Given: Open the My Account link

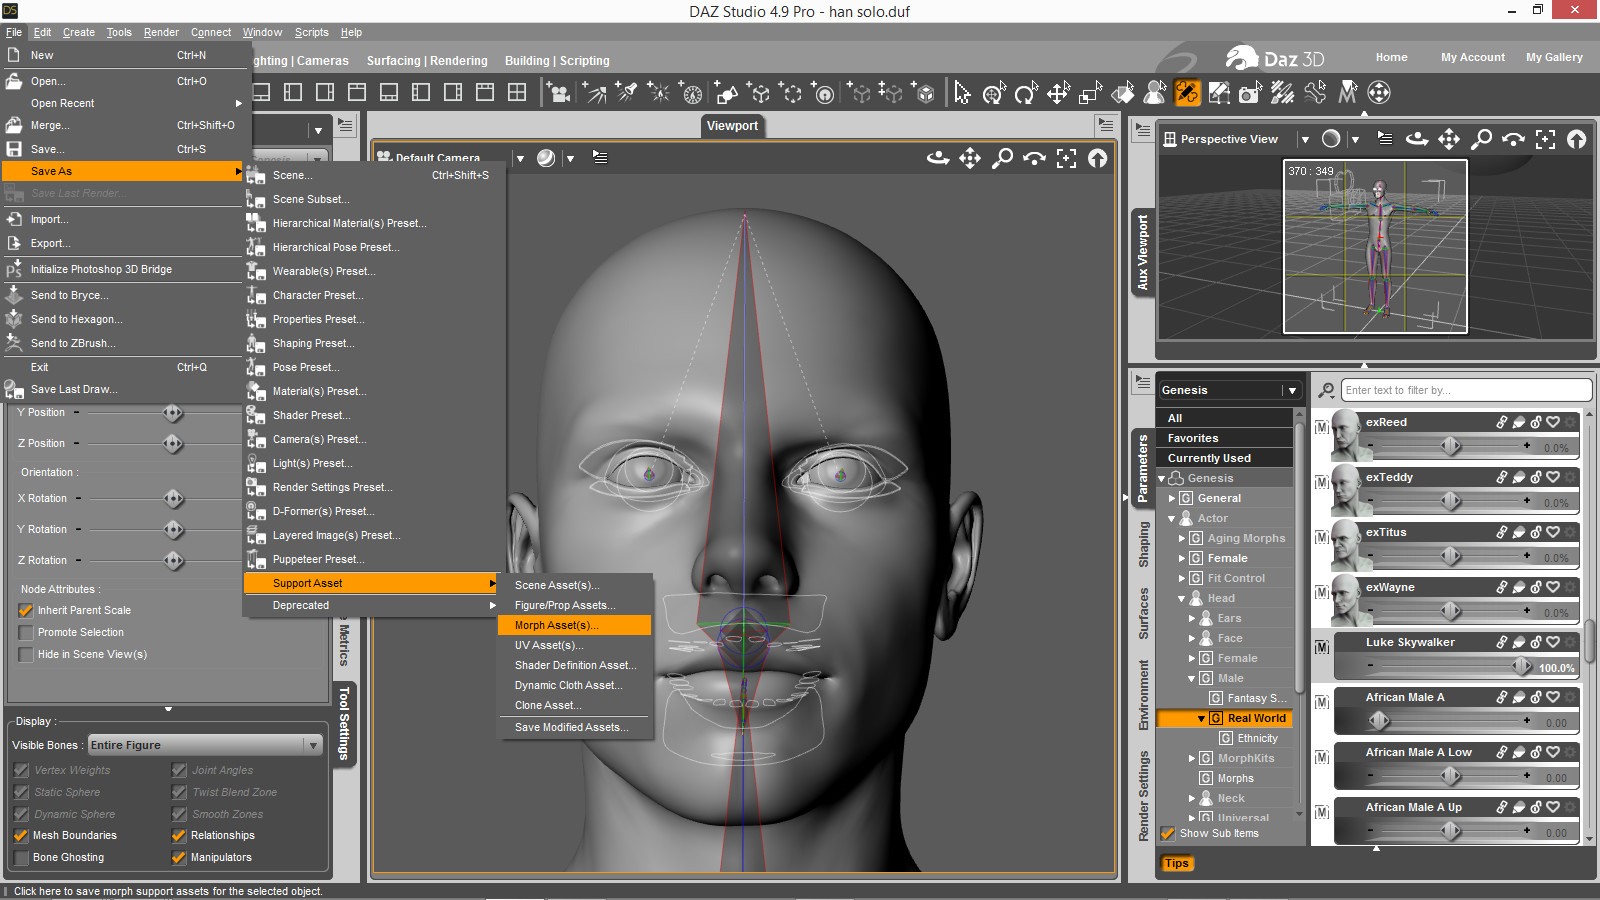Looking at the screenshot, I should 1472,57.
